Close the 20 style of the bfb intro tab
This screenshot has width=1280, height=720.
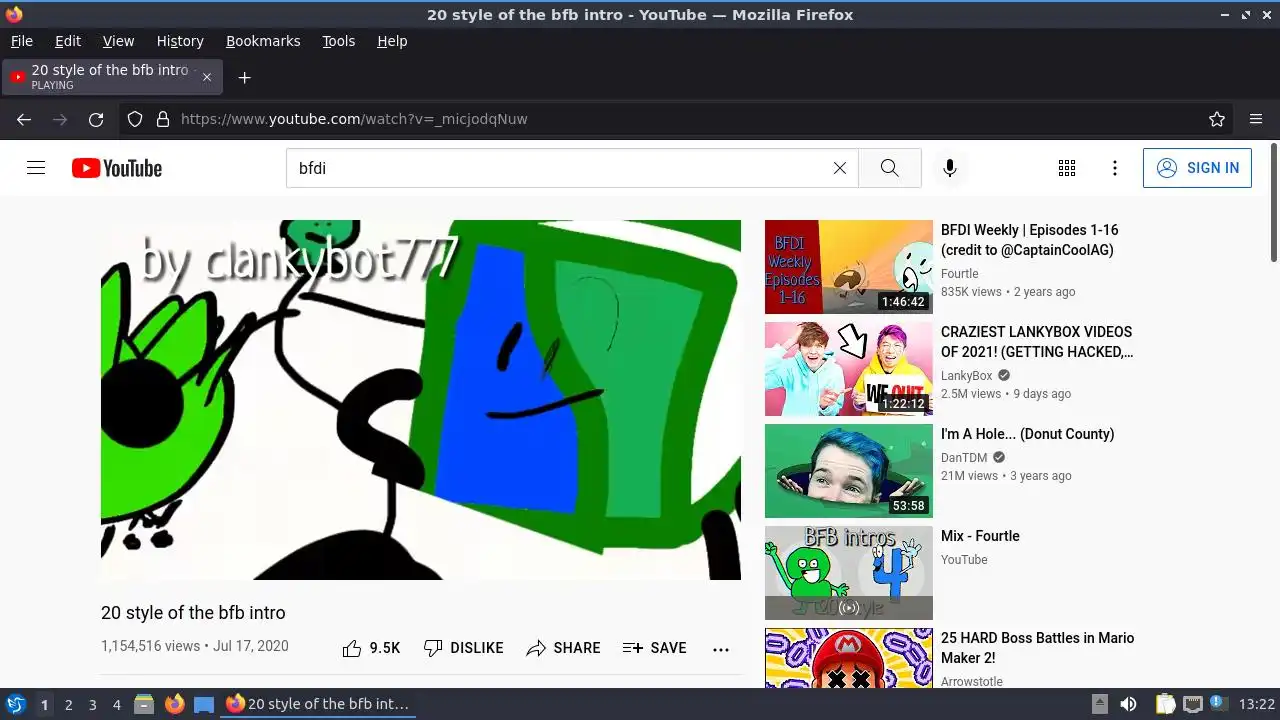pyautogui.click(x=207, y=77)
